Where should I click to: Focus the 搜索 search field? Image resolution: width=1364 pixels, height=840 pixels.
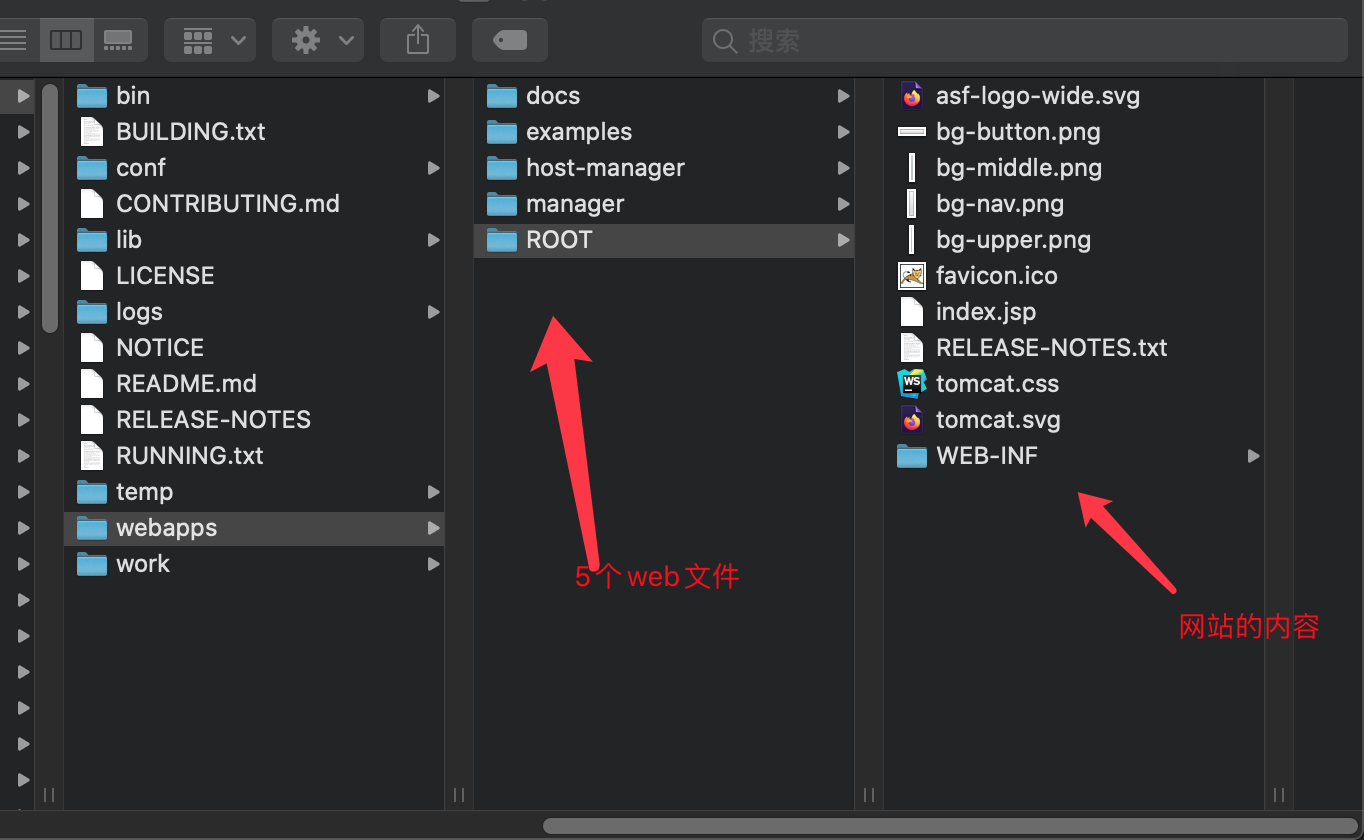(1025, 41)
